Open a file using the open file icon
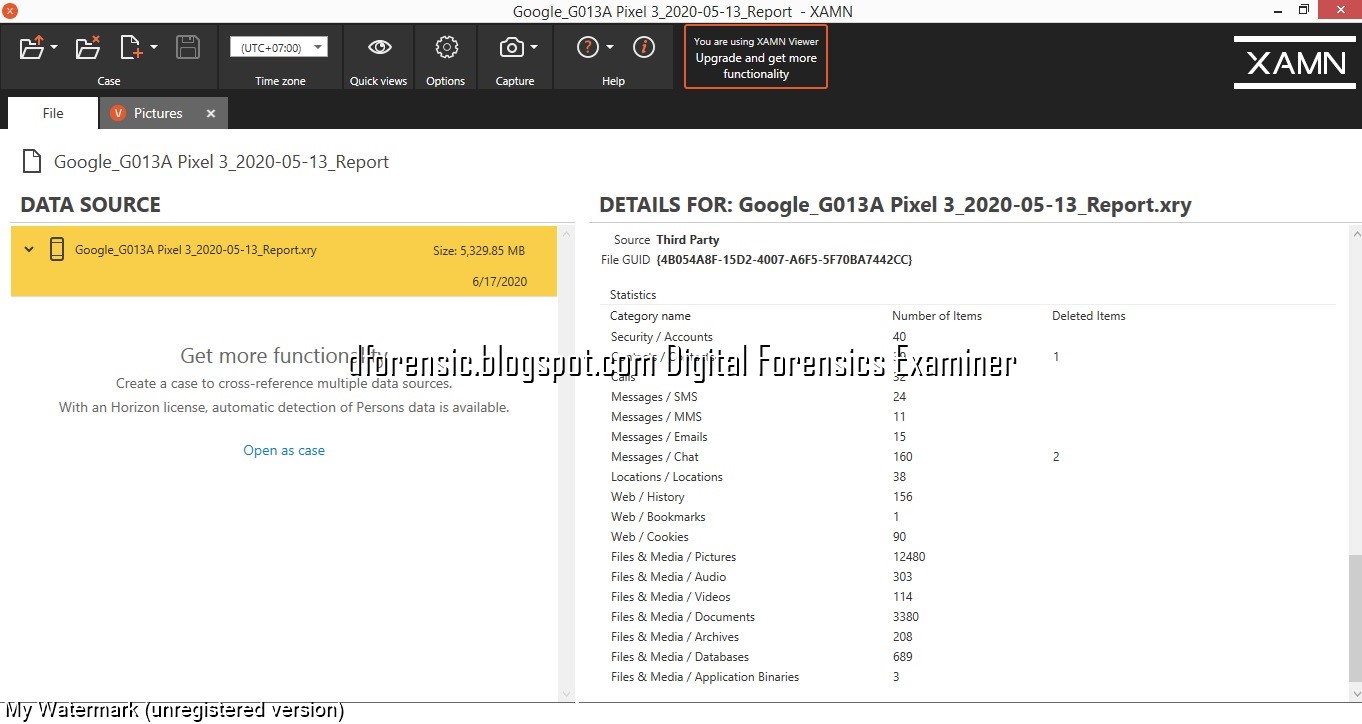This screenshot has height=724, width=1362. pos(33,47)
